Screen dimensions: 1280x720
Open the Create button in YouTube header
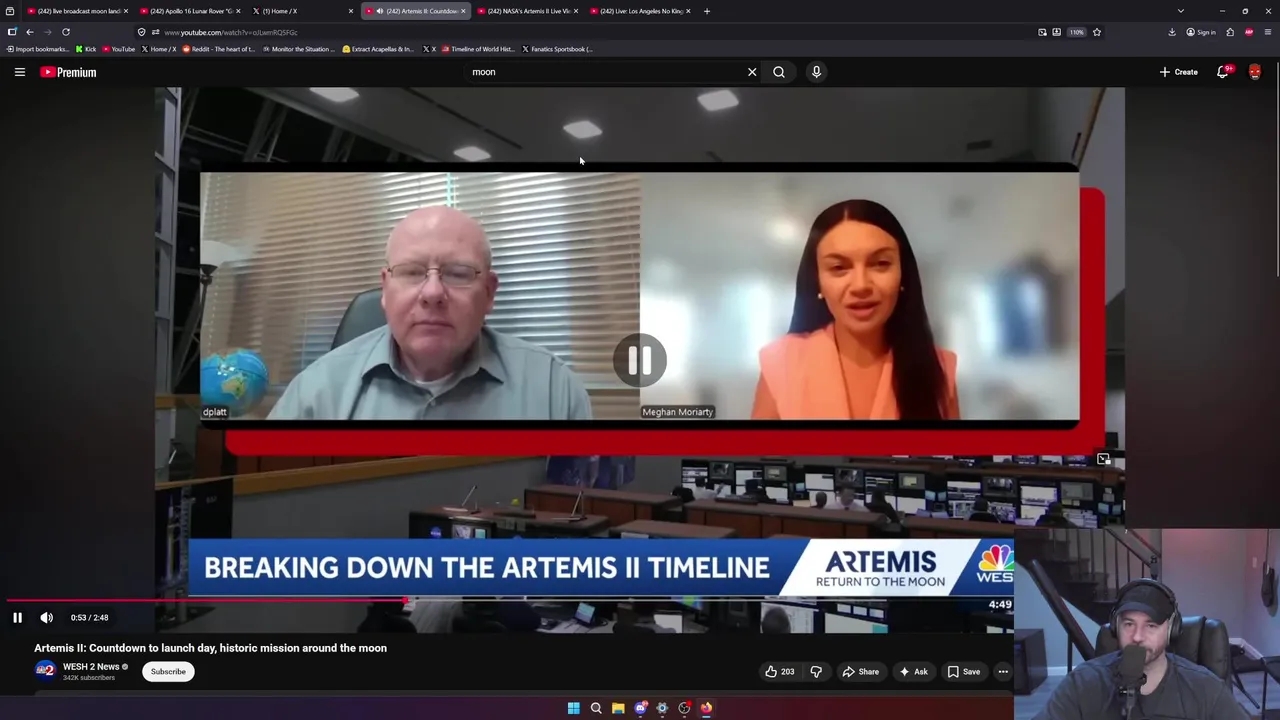click(x=1179, y=72)
